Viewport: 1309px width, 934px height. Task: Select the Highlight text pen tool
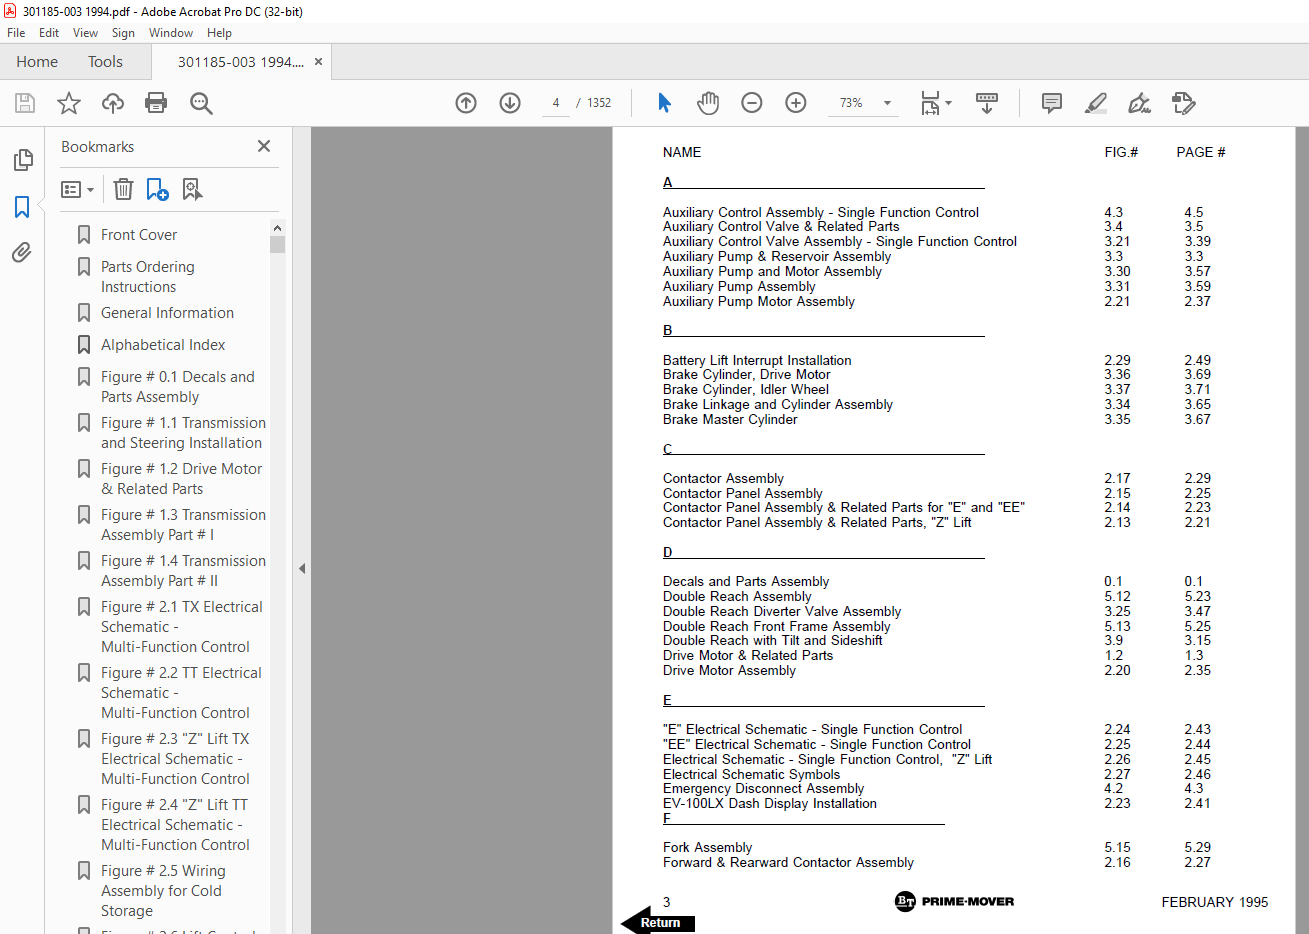1096,103
